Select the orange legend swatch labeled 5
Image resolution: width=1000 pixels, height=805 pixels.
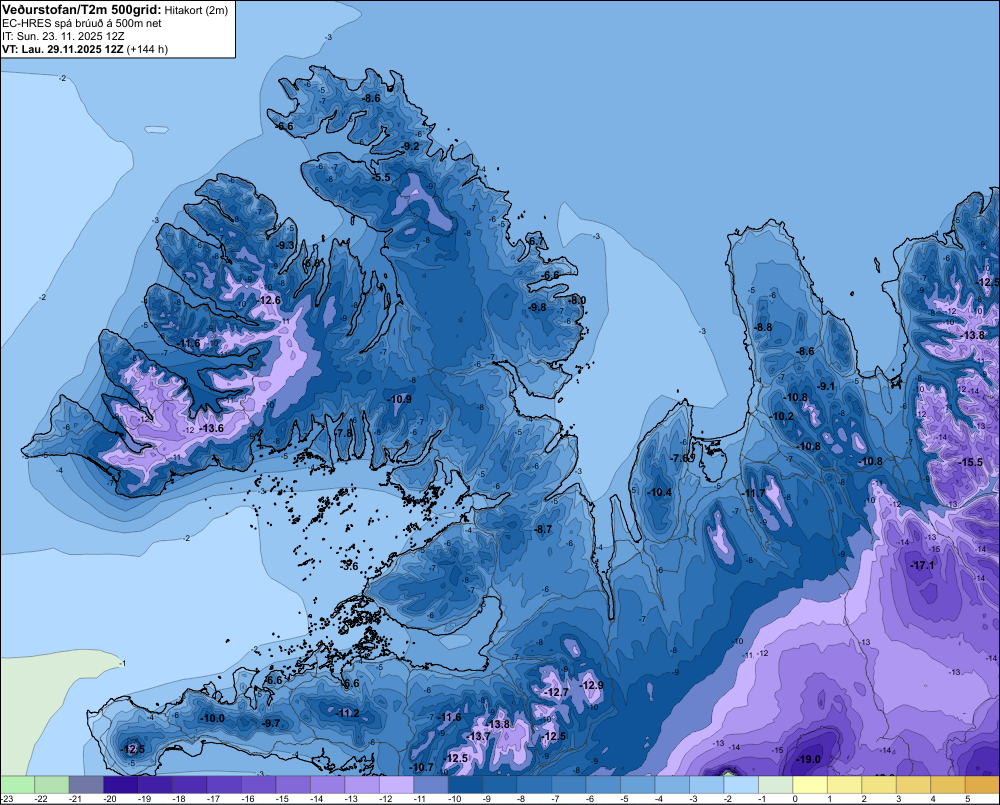point(982,785)
